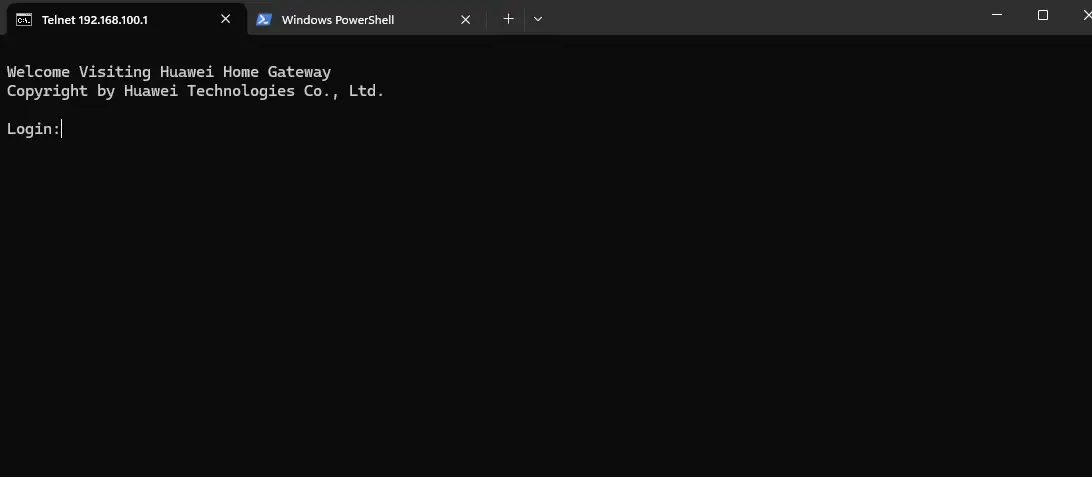The width and height of the screenshot is (1092, 477).
Task: Minimize the terminal window
Action: pyautogui.click(x=997, y=15)
